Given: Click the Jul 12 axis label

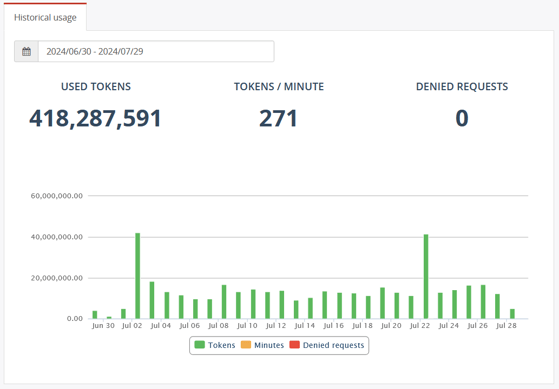Looking at the screenshot, I should (276, 326).
